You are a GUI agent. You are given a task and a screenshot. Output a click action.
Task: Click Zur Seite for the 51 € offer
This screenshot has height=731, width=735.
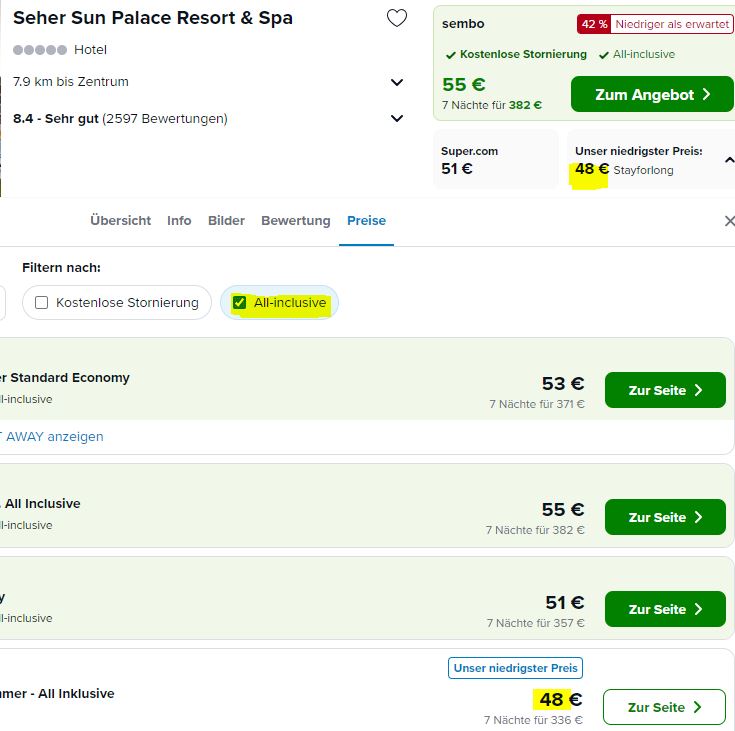[x=665, y=609]
